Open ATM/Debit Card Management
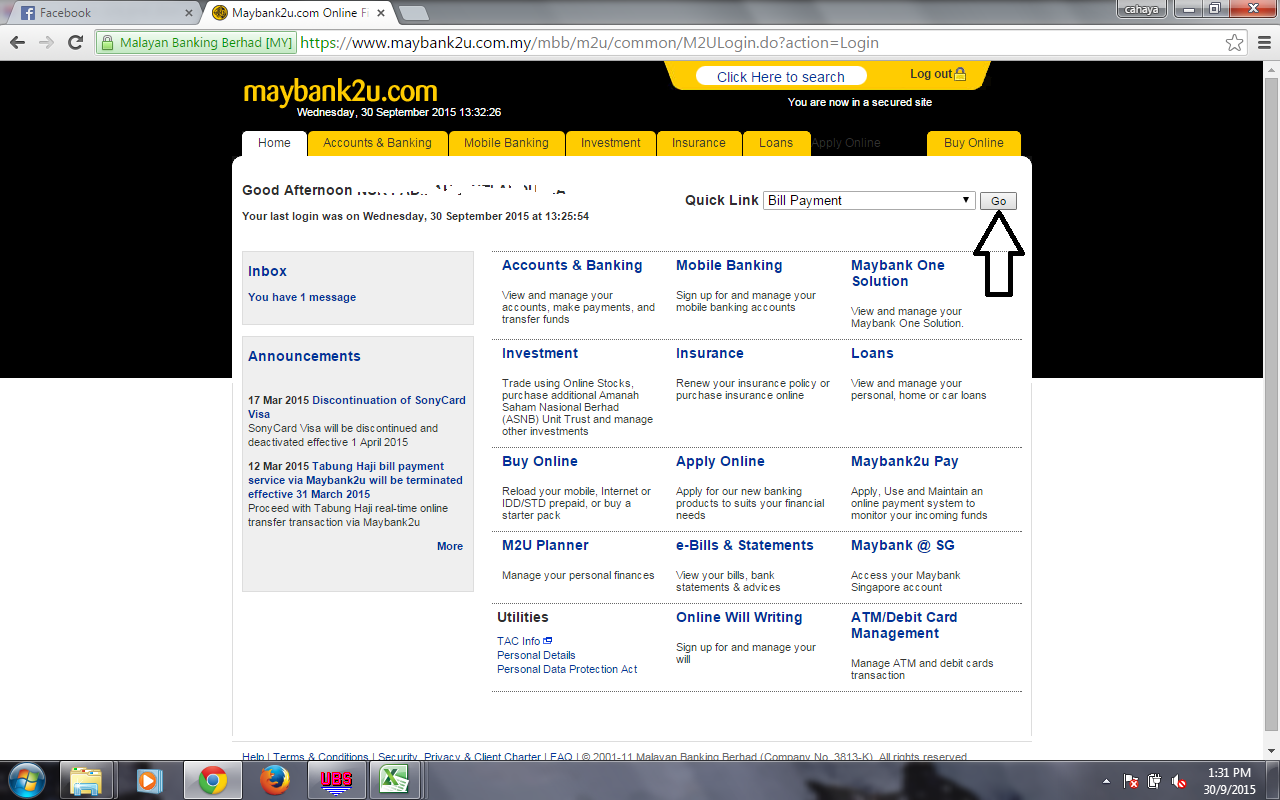 [x=904, y=625]
